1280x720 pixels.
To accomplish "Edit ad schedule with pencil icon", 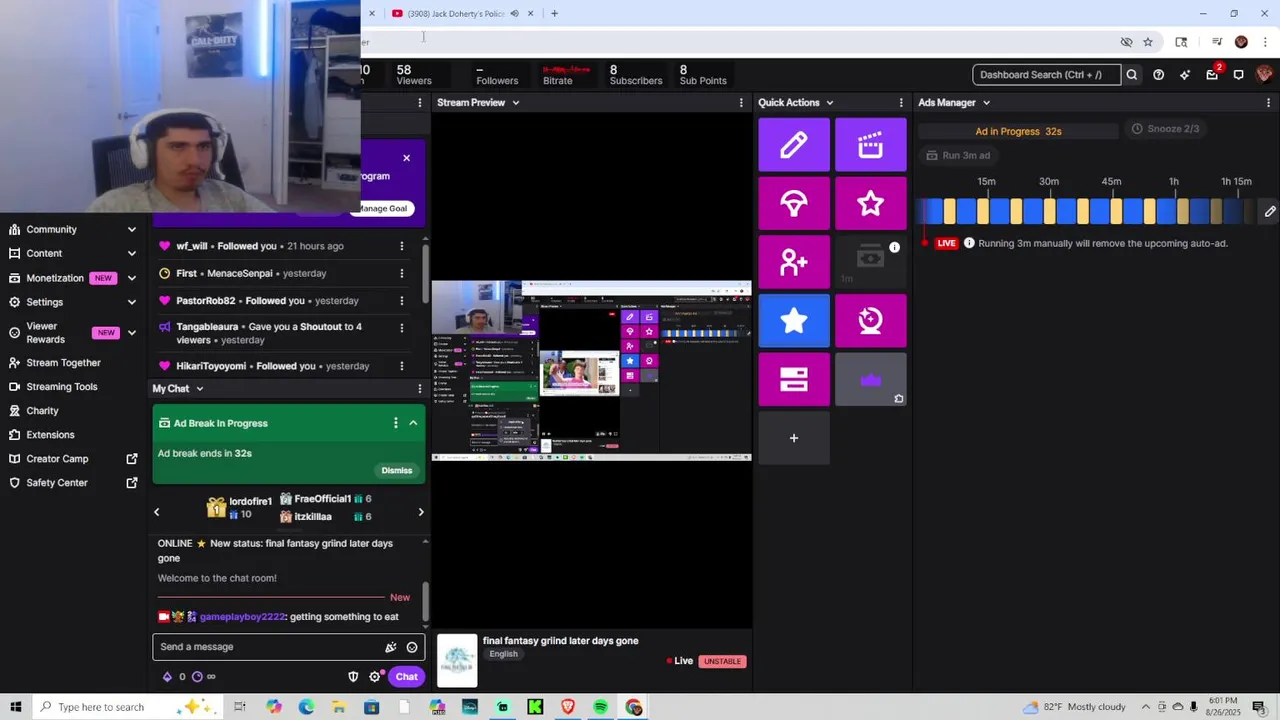I will tap(1269, 212).
